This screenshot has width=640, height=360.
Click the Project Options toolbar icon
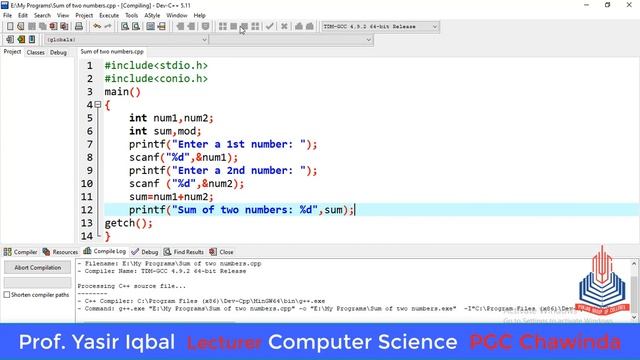(205, 26)
